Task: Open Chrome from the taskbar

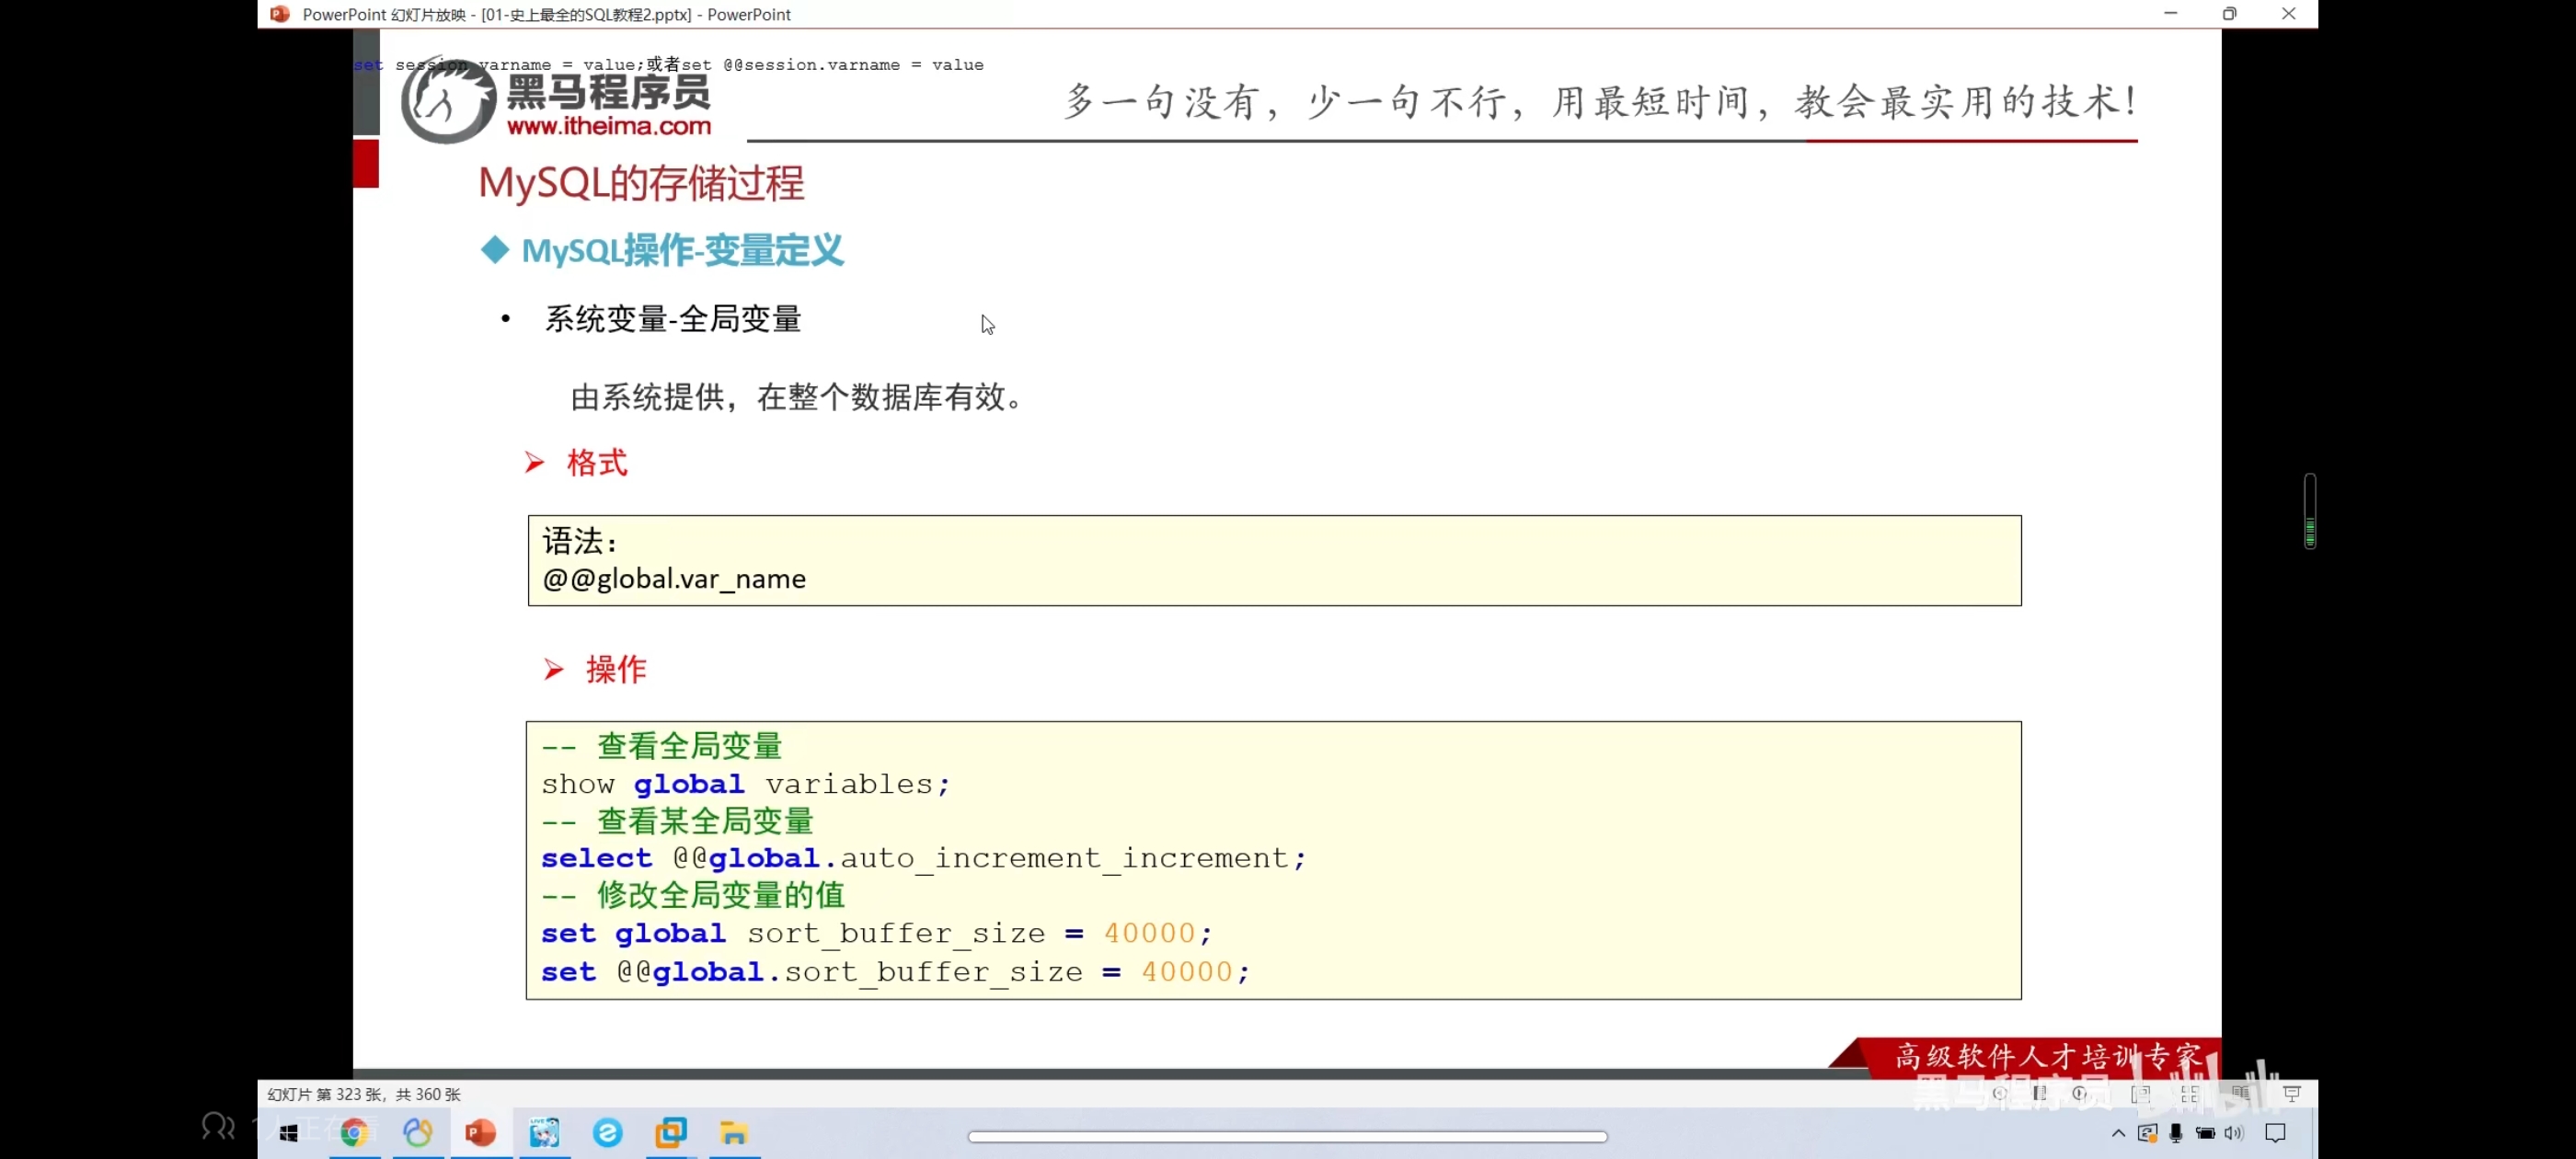Action: click(354, 1132)
